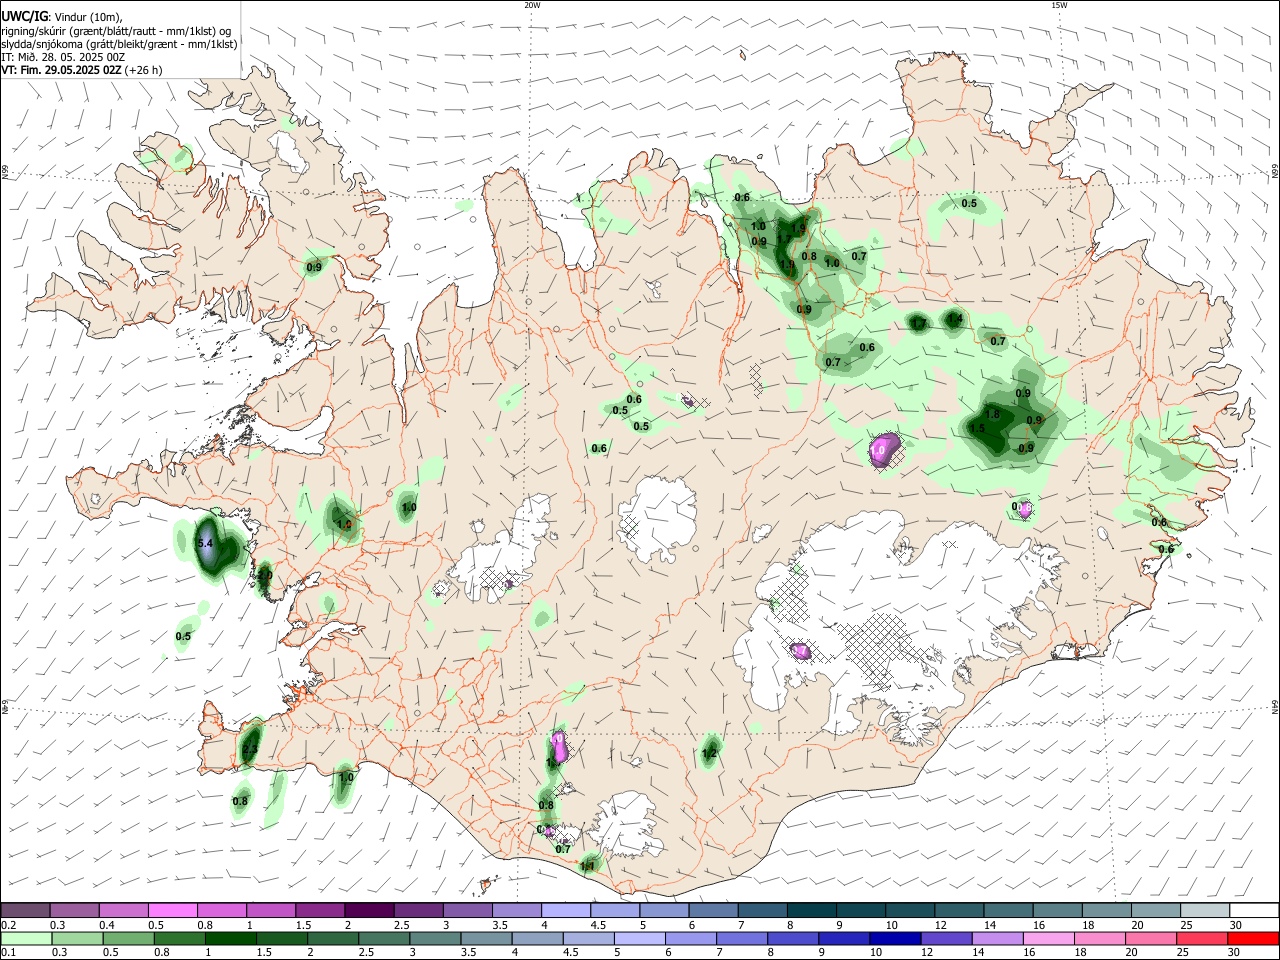Pick the pink 18 swatch in rain legend
Screen dimensions: 1280x960
(1098, 938)
